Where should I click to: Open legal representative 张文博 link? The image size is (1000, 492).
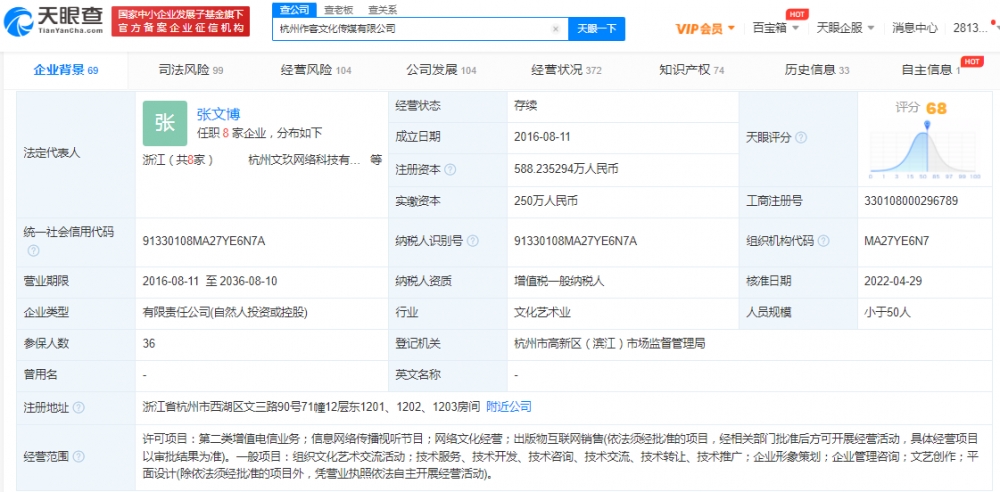click(x=218, y=115)
